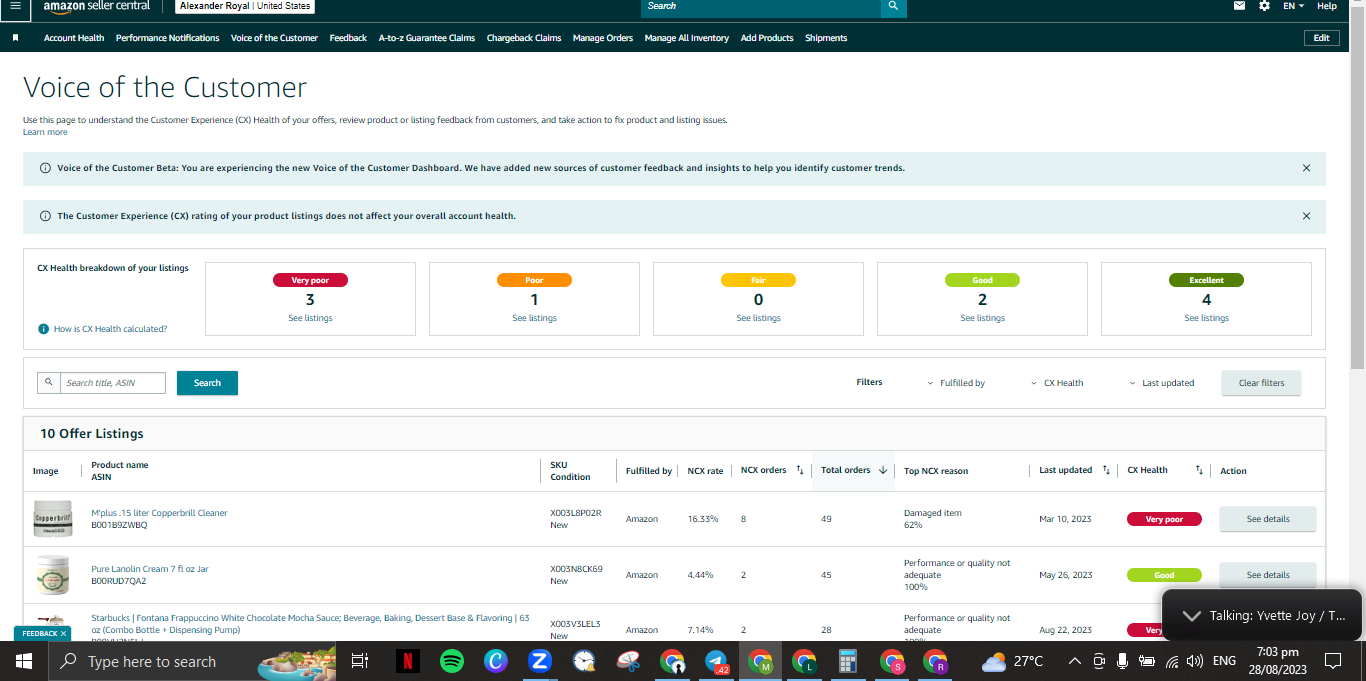
Task: Open the hamburger navigation menu
Action: point(14,6)
